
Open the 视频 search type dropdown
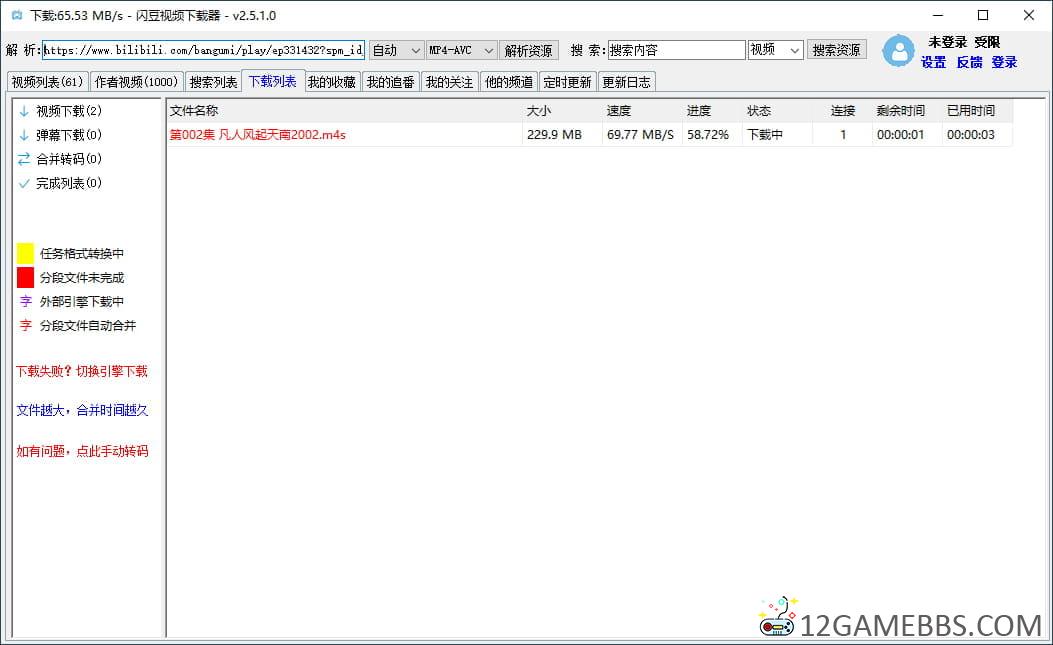tap(775, 50)
